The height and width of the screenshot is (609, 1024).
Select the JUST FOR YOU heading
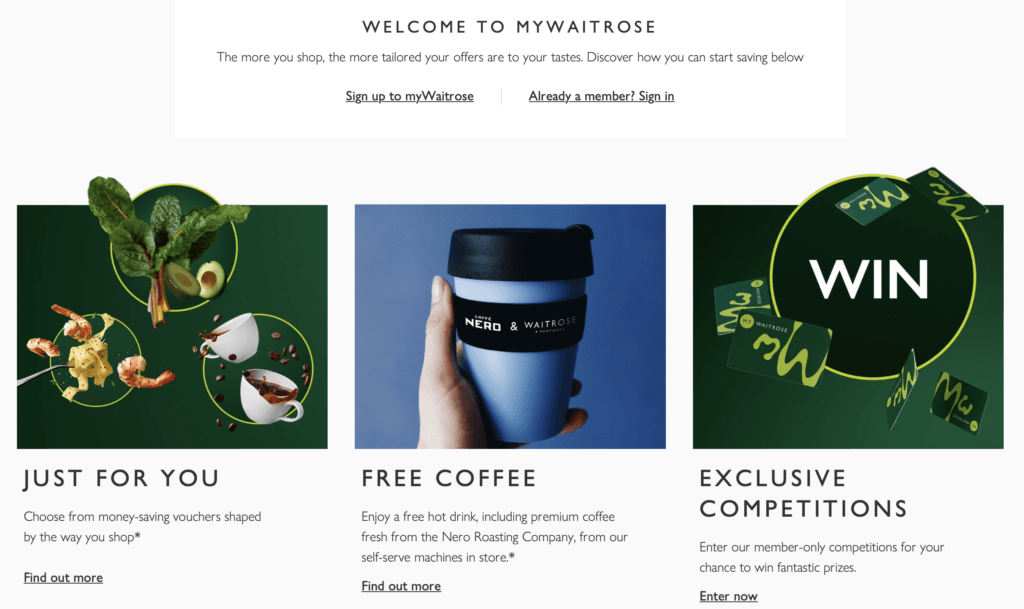121,478
